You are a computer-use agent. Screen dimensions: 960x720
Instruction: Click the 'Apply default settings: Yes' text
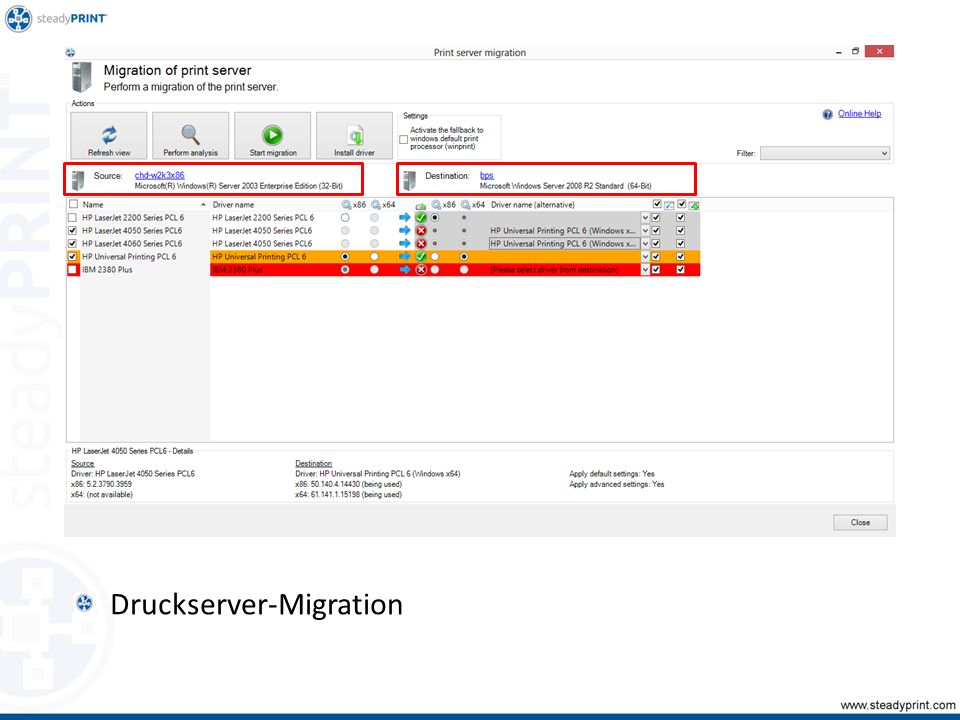[x=612, y=474]
